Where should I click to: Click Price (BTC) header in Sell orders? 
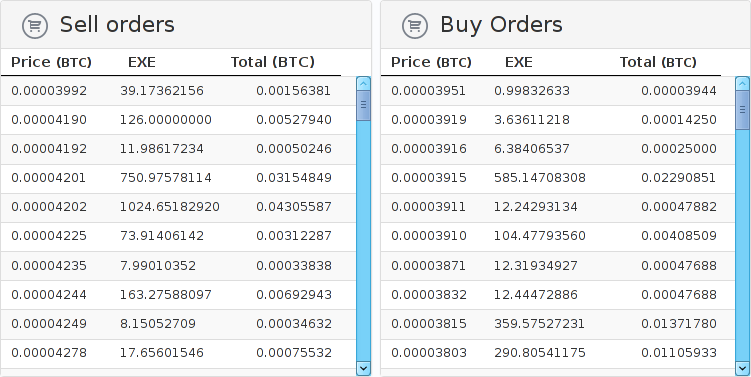(x=51, y=62)
